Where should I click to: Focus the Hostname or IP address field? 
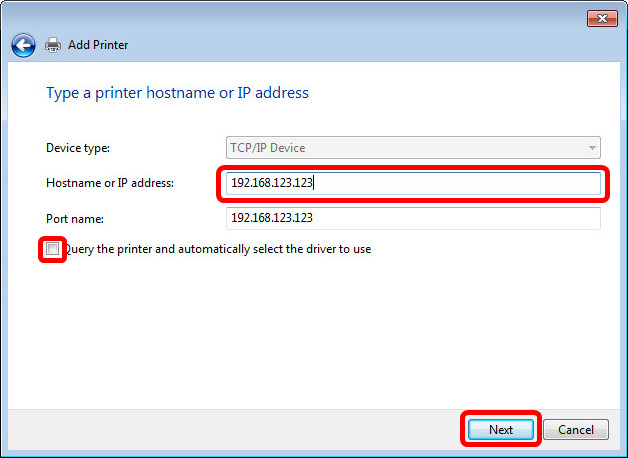412,183
